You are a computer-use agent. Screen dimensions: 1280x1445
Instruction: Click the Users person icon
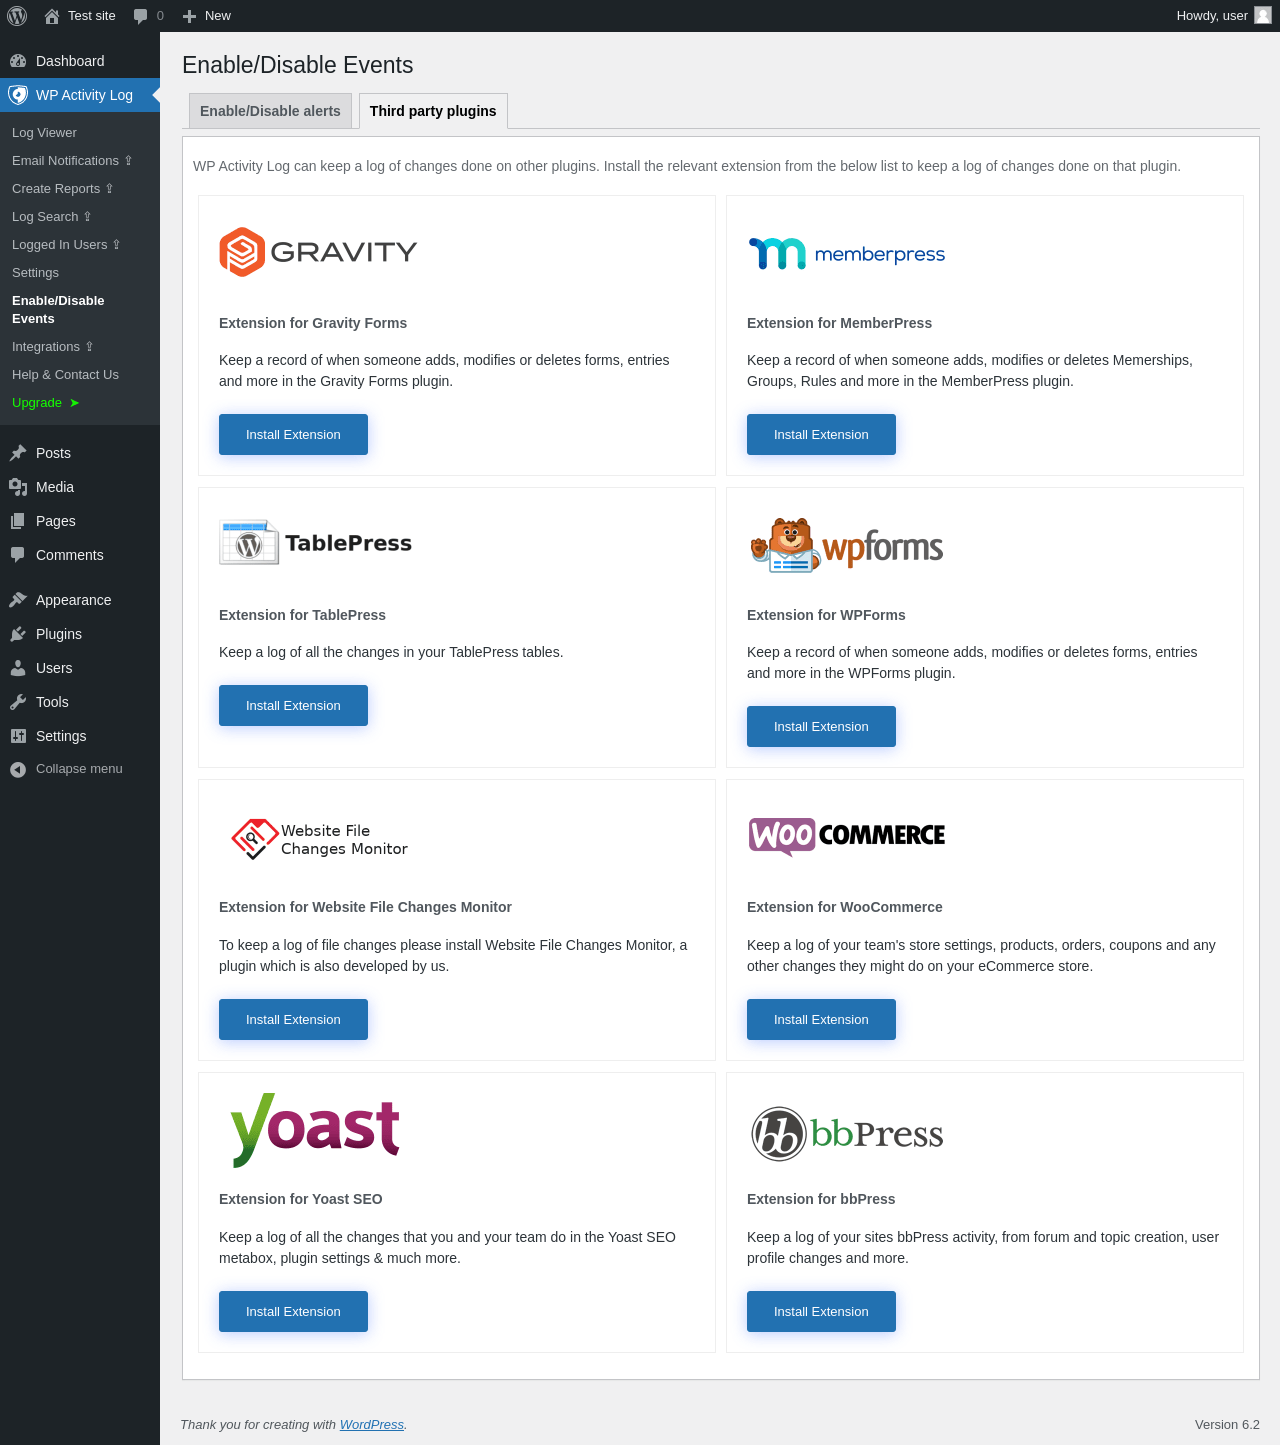click(18, 668)
